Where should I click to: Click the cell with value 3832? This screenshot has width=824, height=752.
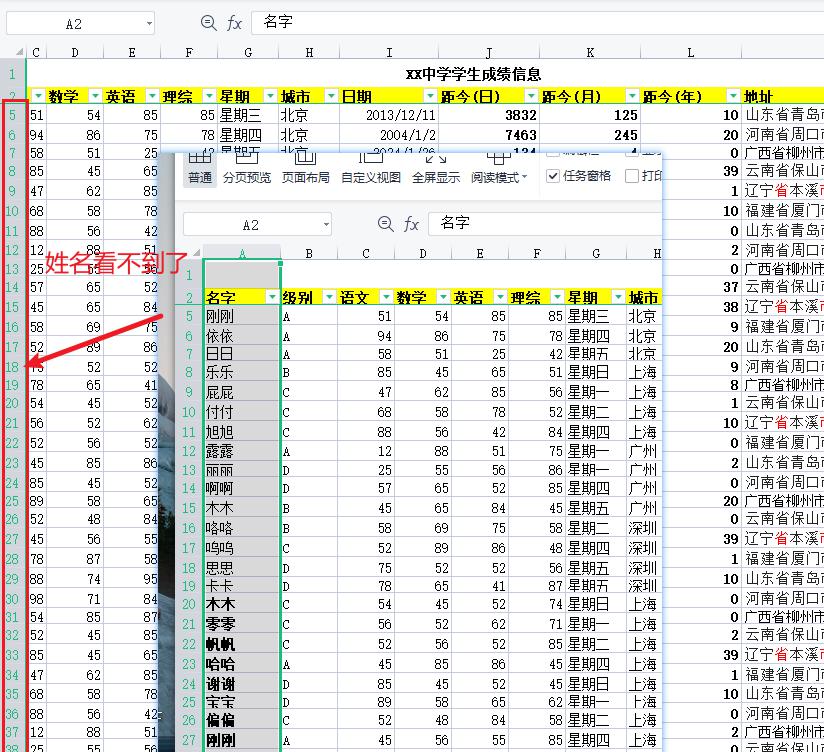[489, 115]
